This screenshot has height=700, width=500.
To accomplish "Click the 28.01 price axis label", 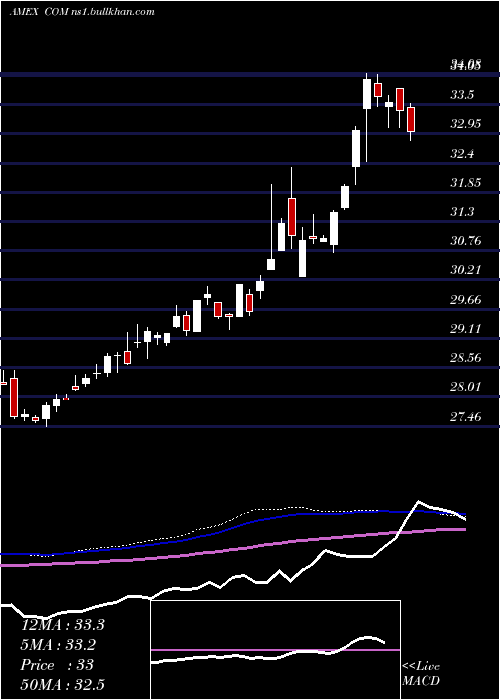I will (466, 387).
